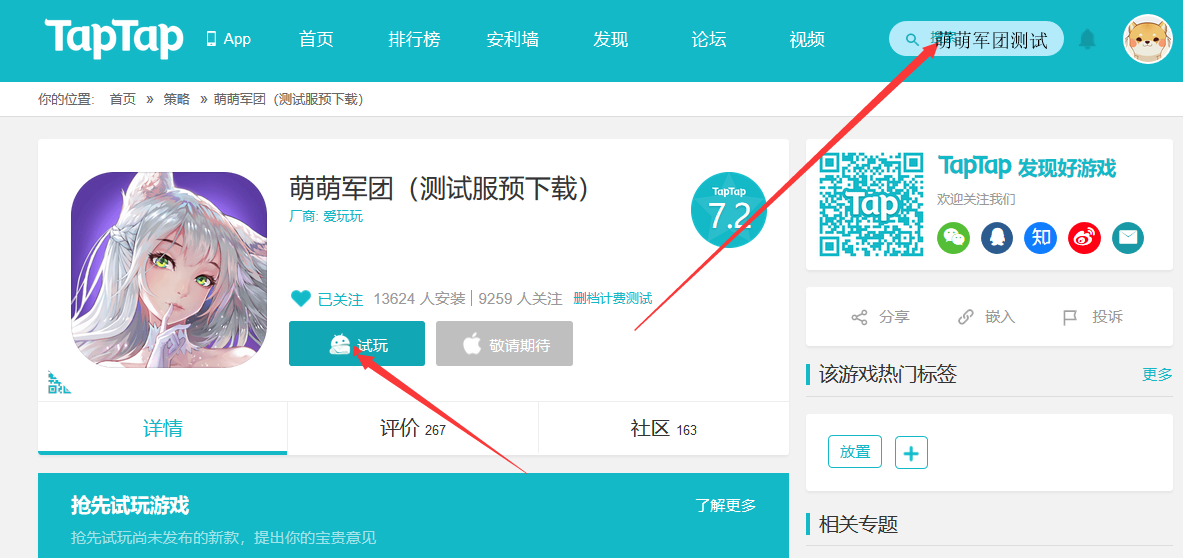The height and width of the screenshot is (558, 1183).
Task: Open notifications bell icon
Action: tap(1087, 39)
